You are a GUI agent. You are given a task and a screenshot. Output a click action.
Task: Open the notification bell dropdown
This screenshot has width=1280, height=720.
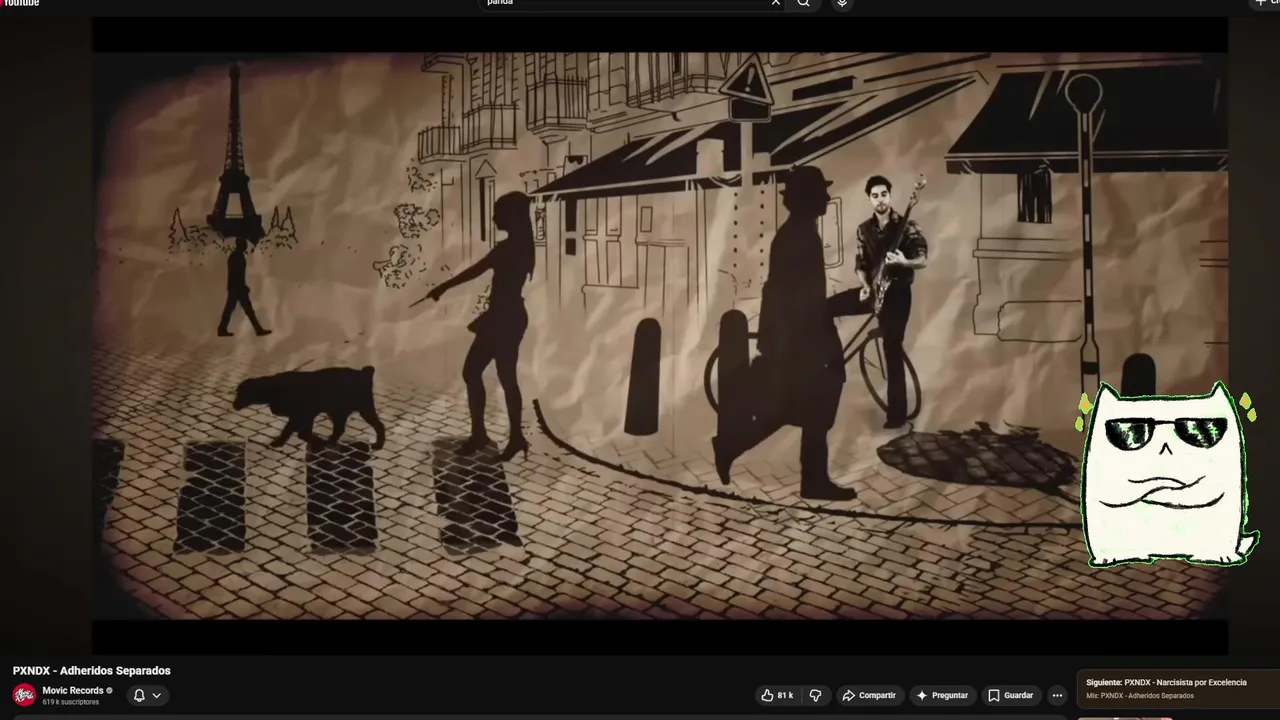(x=147, y=695)
